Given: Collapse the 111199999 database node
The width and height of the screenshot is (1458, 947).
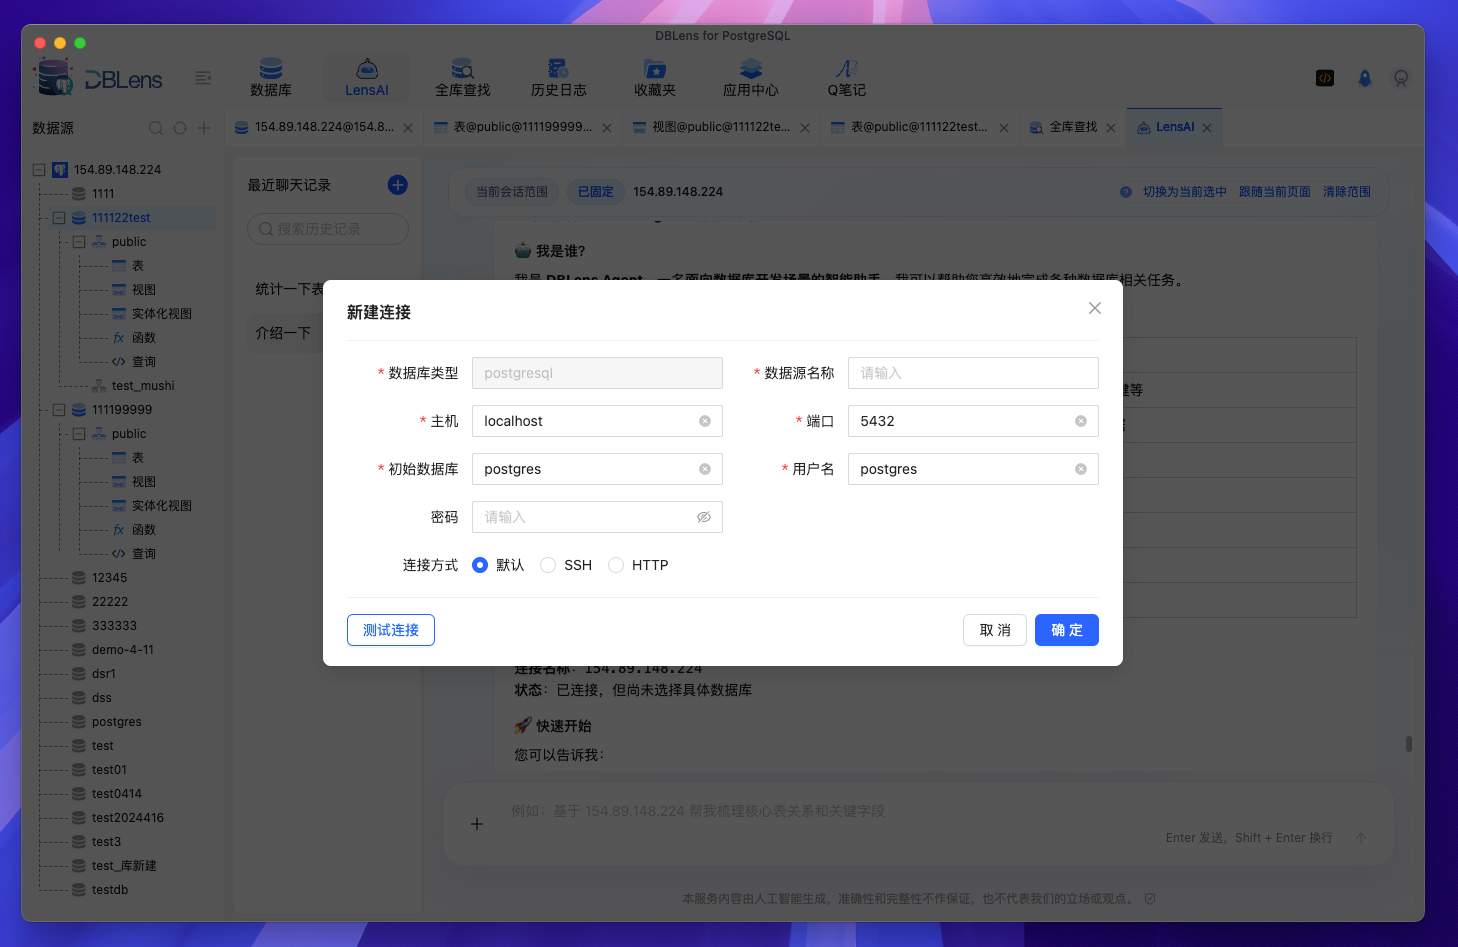Looking at the screenshot, I should pyautogui.click(x=59, y=410).
